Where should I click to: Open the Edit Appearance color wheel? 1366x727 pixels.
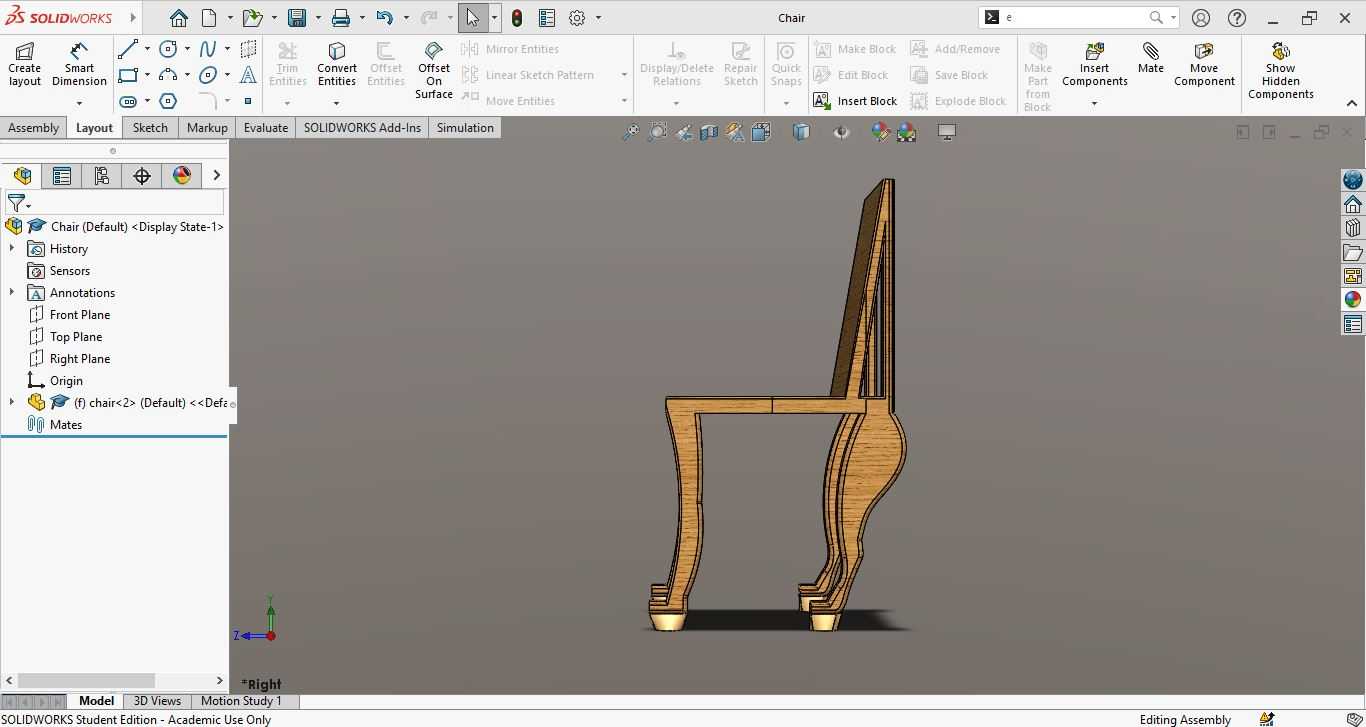tap(880, 132)
